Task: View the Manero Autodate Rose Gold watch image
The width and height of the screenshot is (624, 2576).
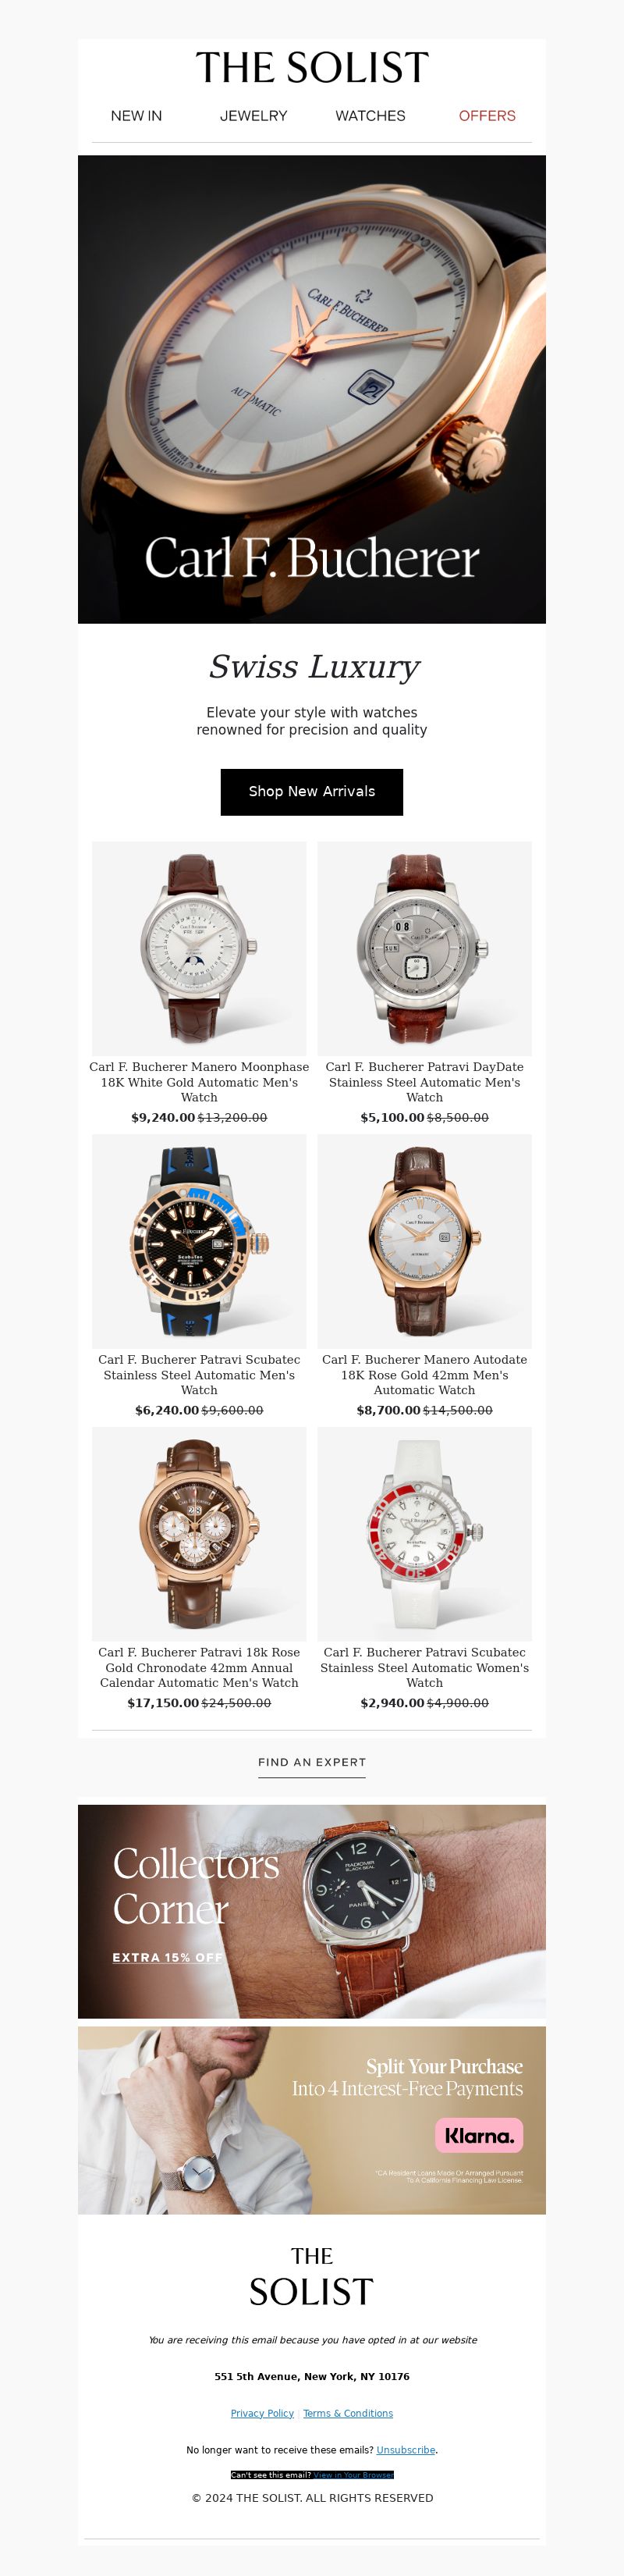Action: [424, 1240]
